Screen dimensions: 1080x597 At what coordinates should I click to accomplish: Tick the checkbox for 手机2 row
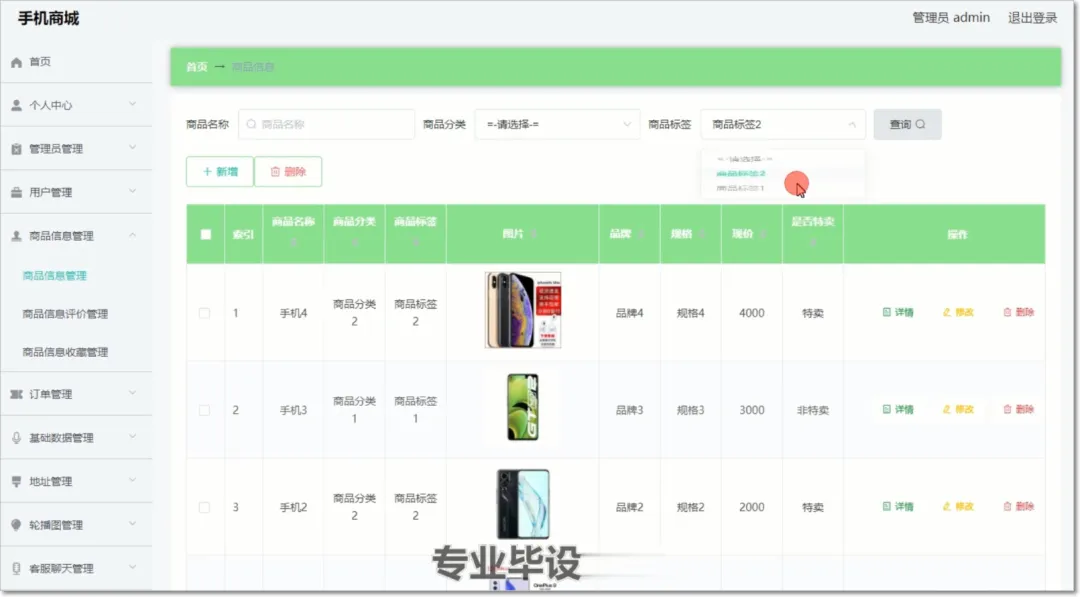205,507
